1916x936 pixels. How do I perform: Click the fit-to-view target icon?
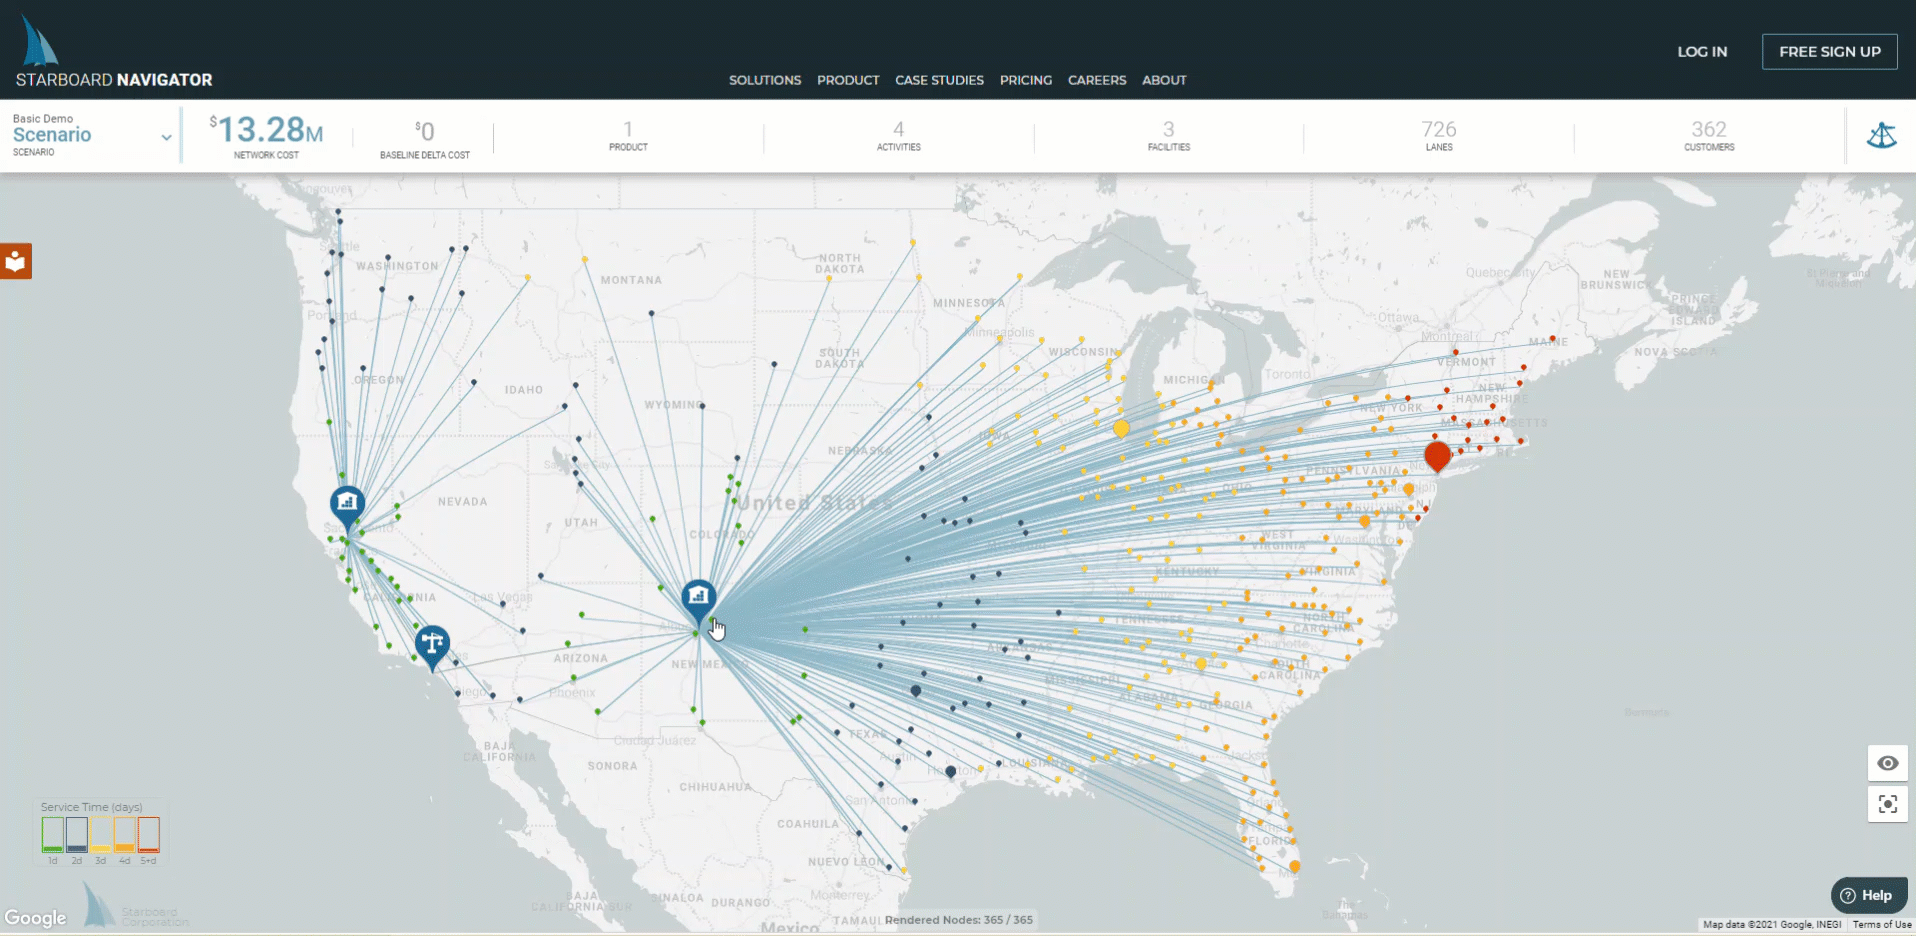pos(1887,804)
